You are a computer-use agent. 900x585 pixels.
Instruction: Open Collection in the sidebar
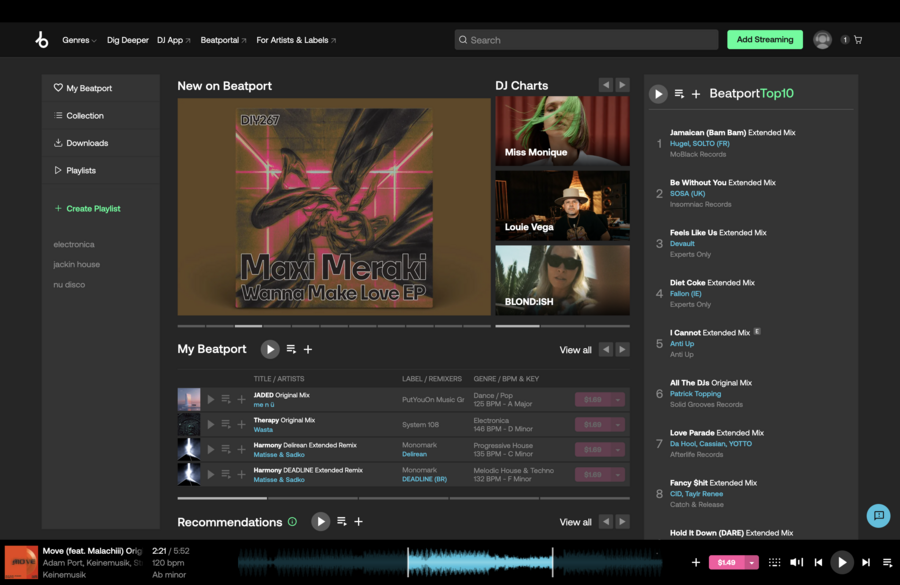[84, 116]
